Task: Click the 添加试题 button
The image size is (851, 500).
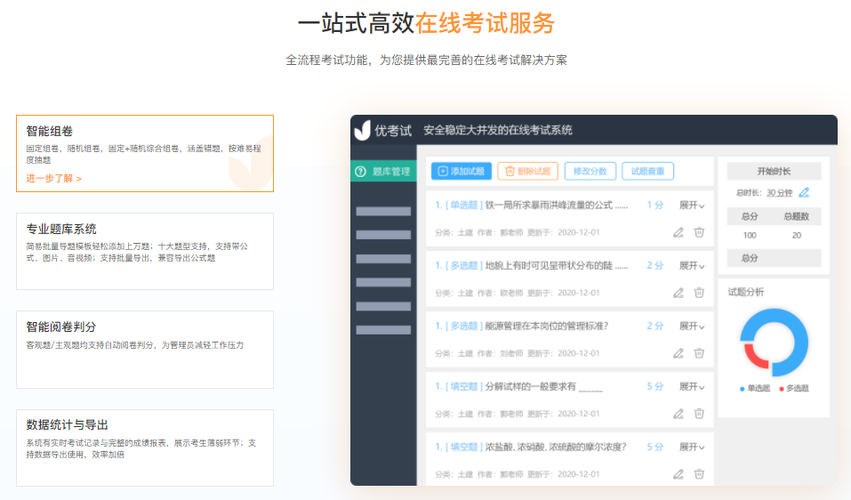Action: (x=461, y=171)
